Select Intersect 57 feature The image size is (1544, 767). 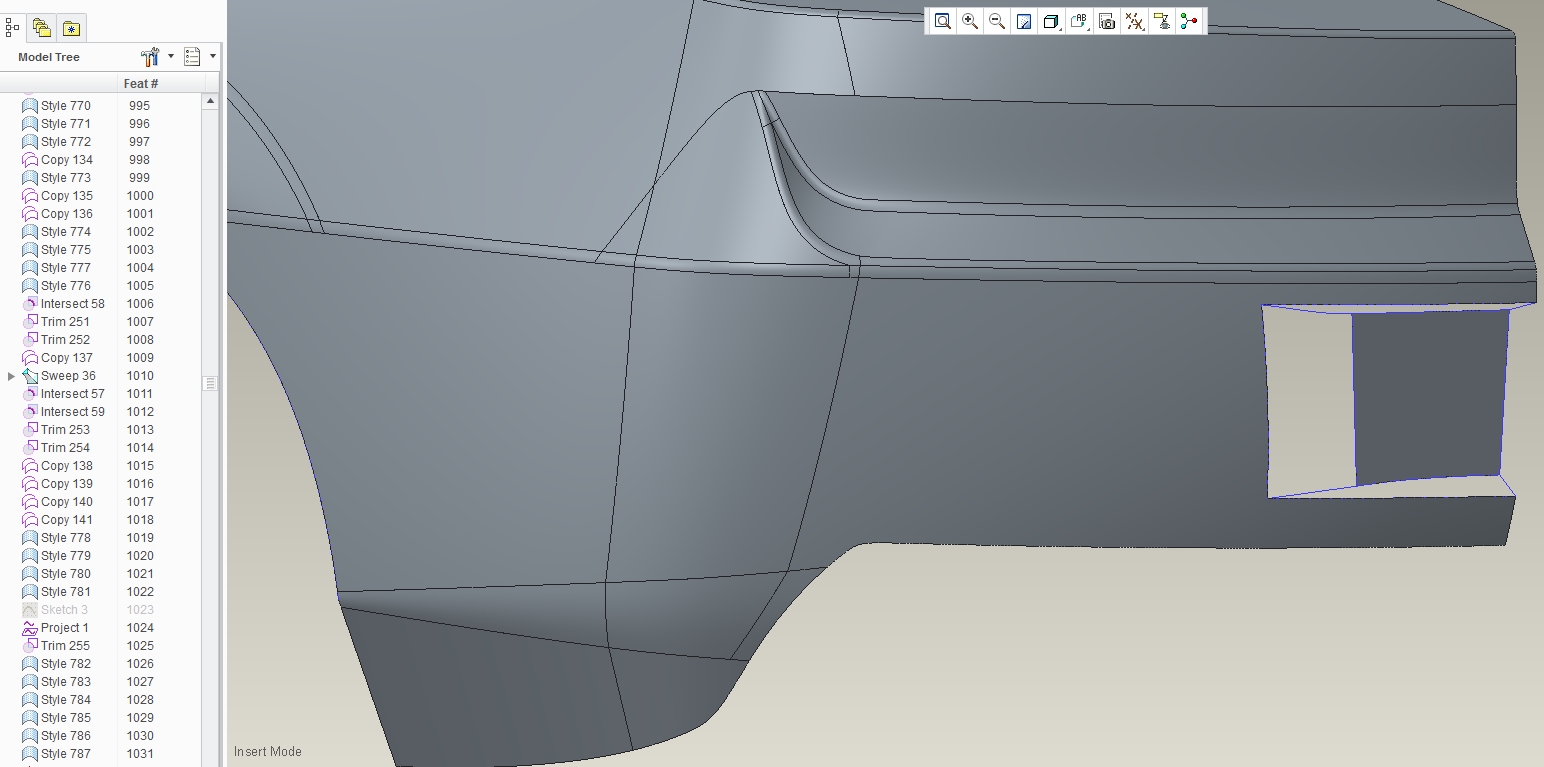(72, 394)
